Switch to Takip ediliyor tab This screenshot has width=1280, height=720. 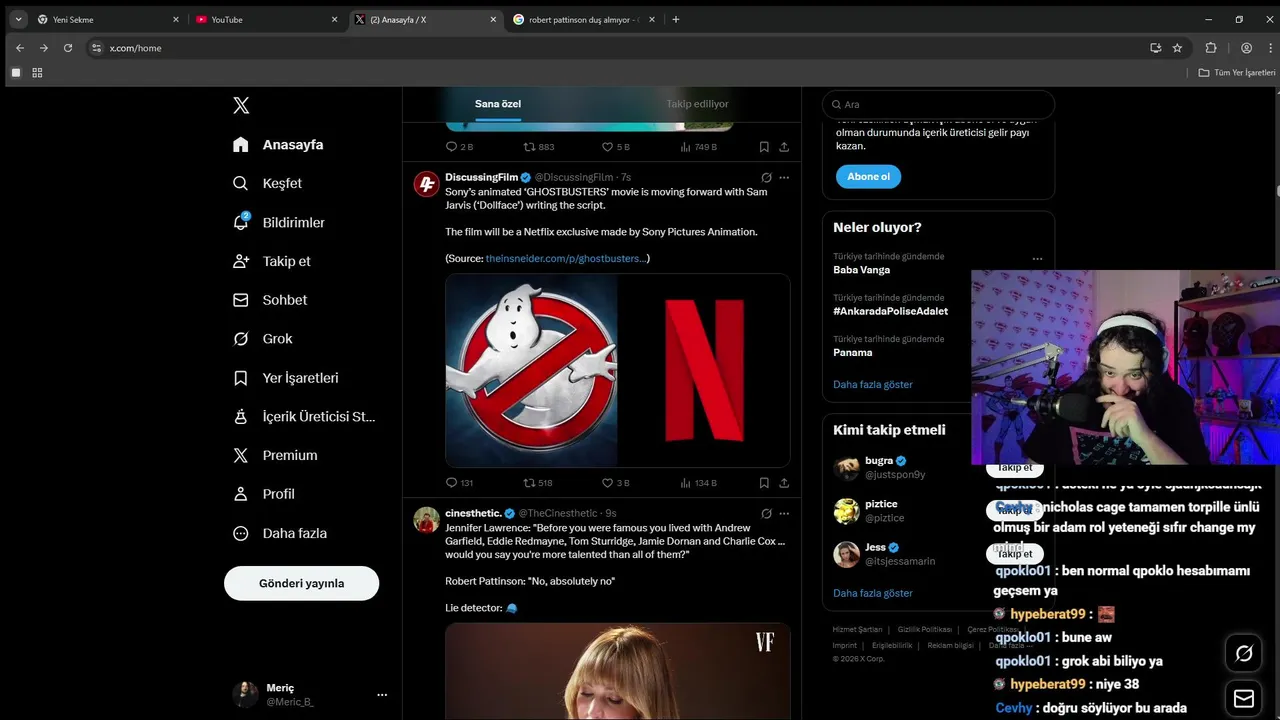(x=697, y=104)
